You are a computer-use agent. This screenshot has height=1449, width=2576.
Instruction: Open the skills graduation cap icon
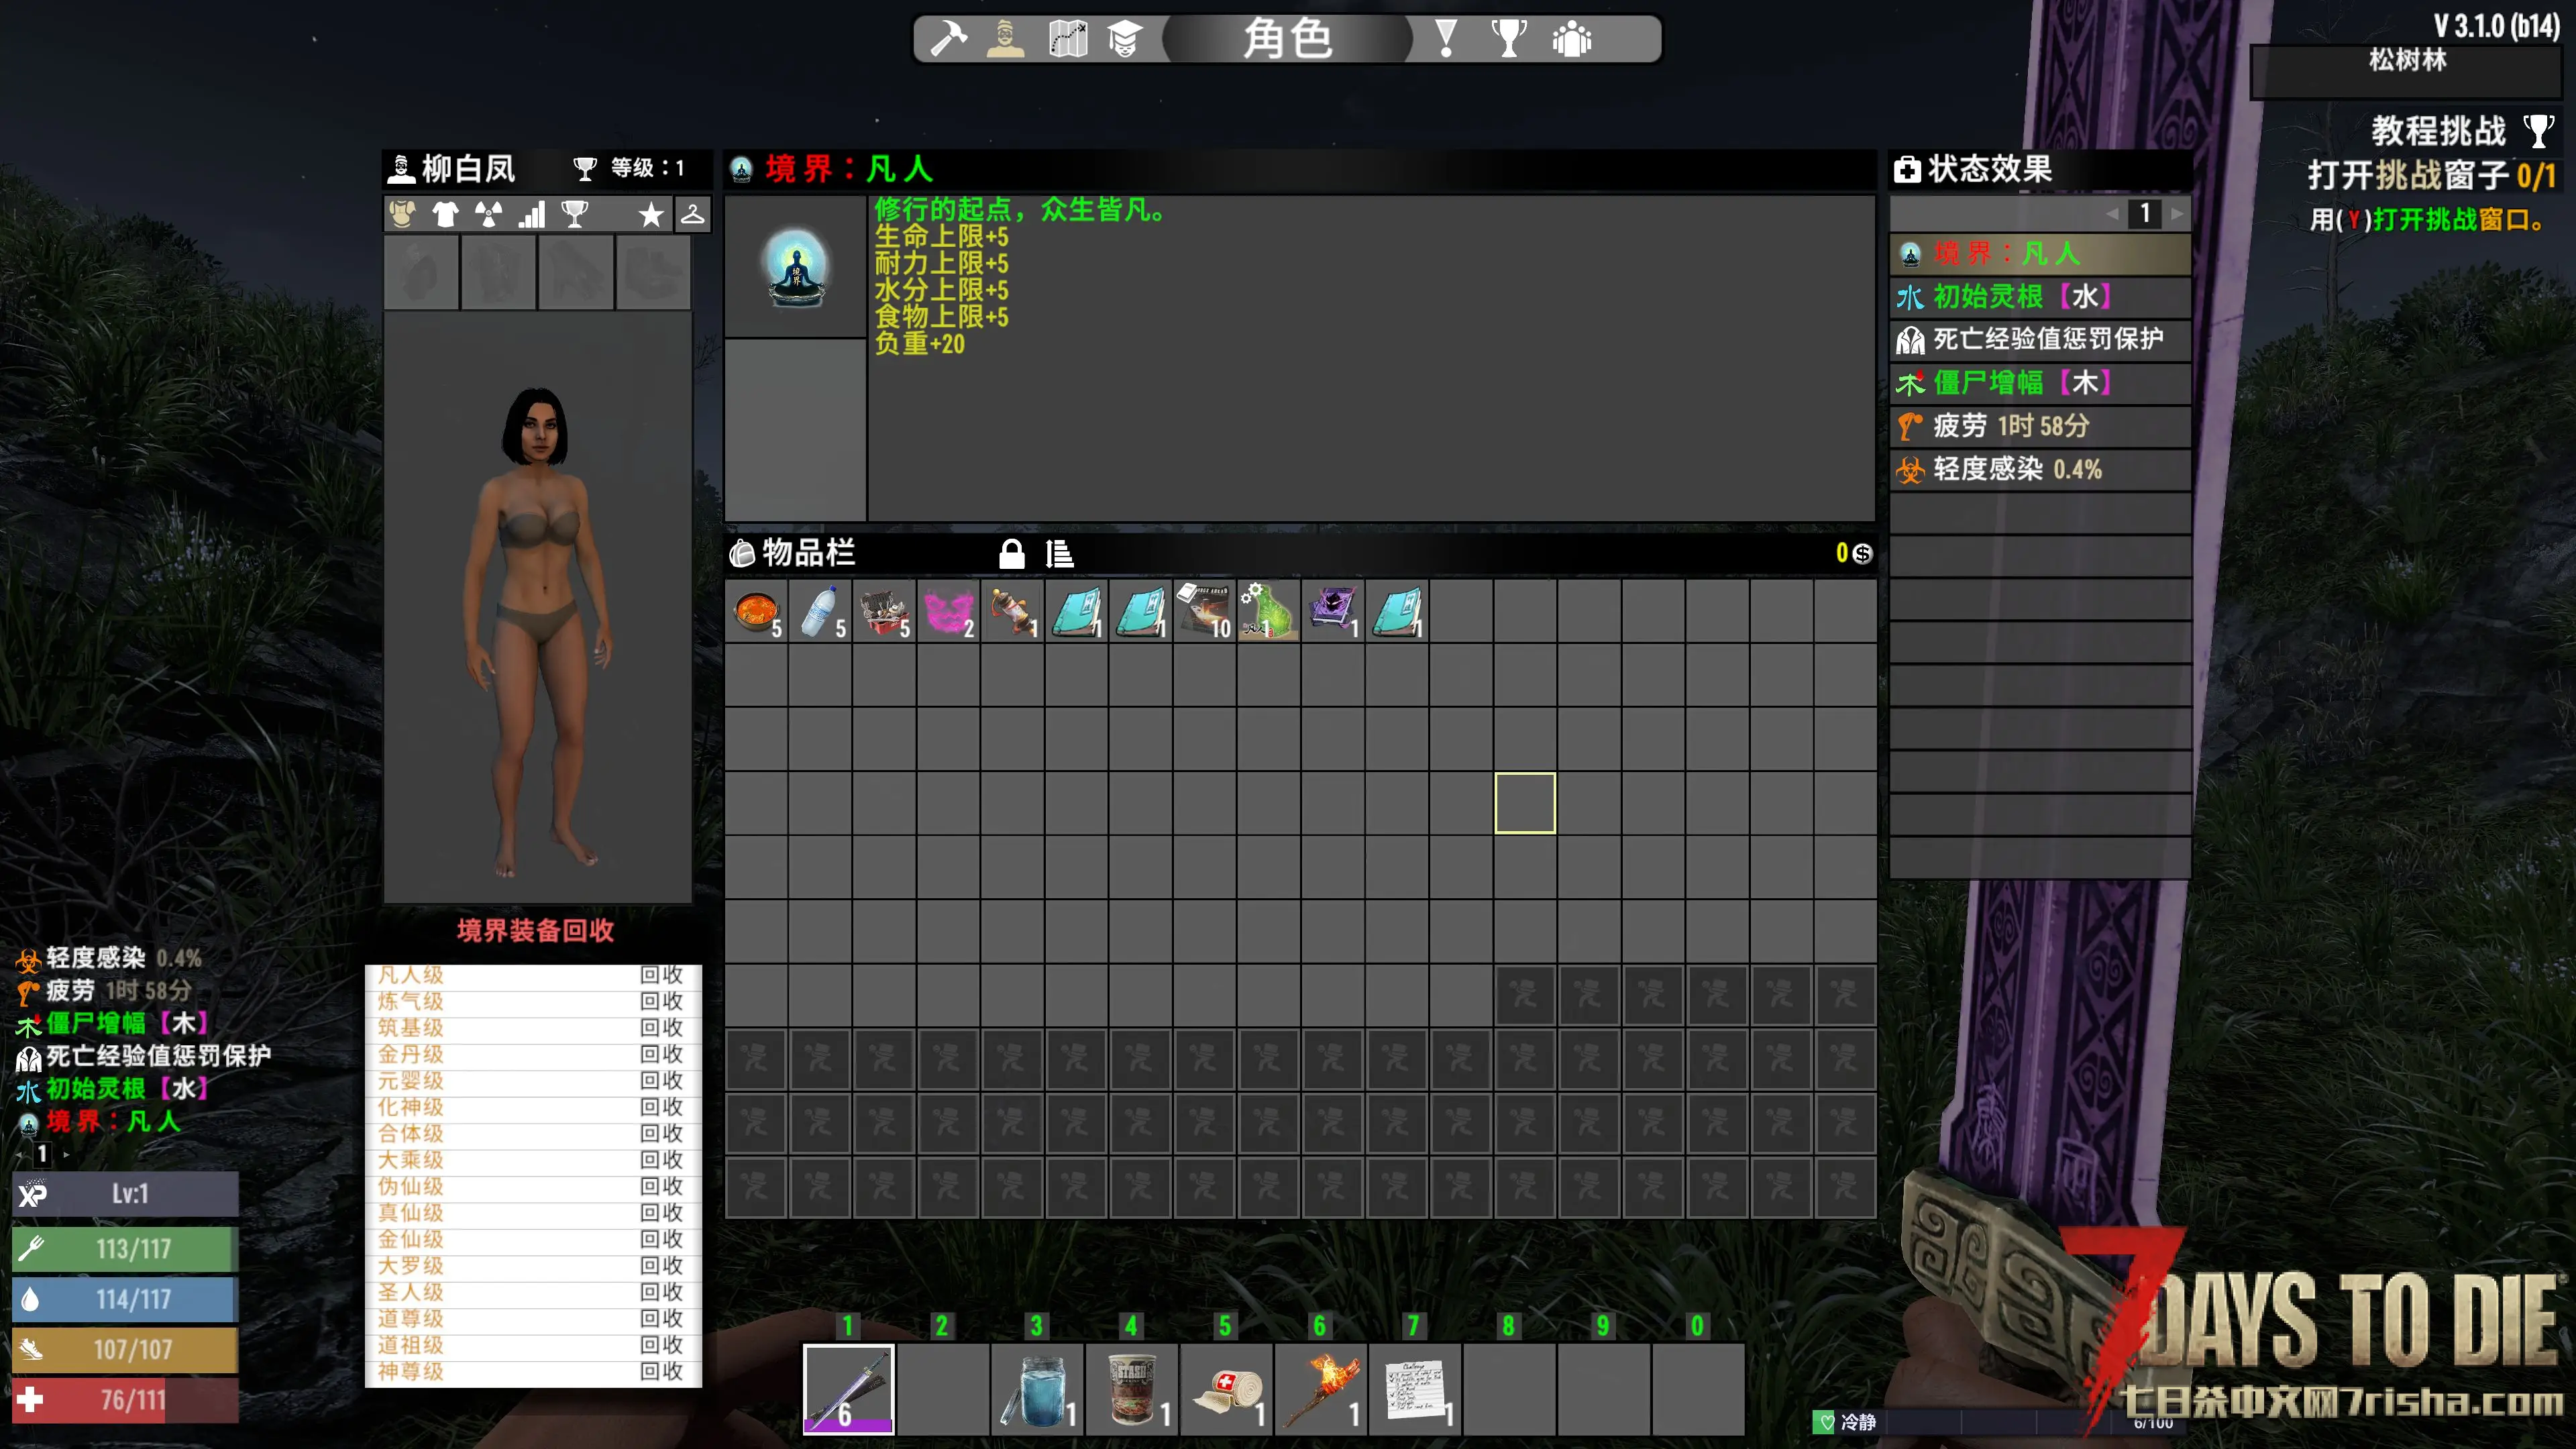point(1125,39)
